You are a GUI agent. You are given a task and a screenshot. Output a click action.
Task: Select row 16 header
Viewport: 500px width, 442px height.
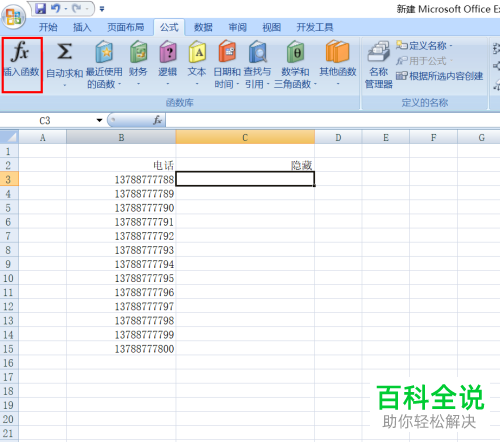(x=9, y=363)
